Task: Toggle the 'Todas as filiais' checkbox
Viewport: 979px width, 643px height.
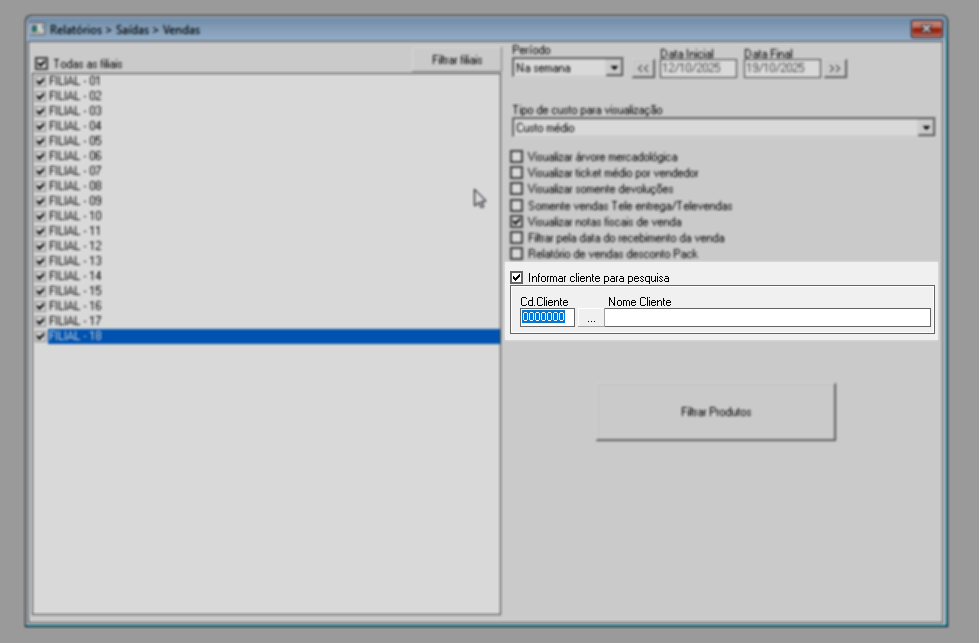Action: point(41,63)
